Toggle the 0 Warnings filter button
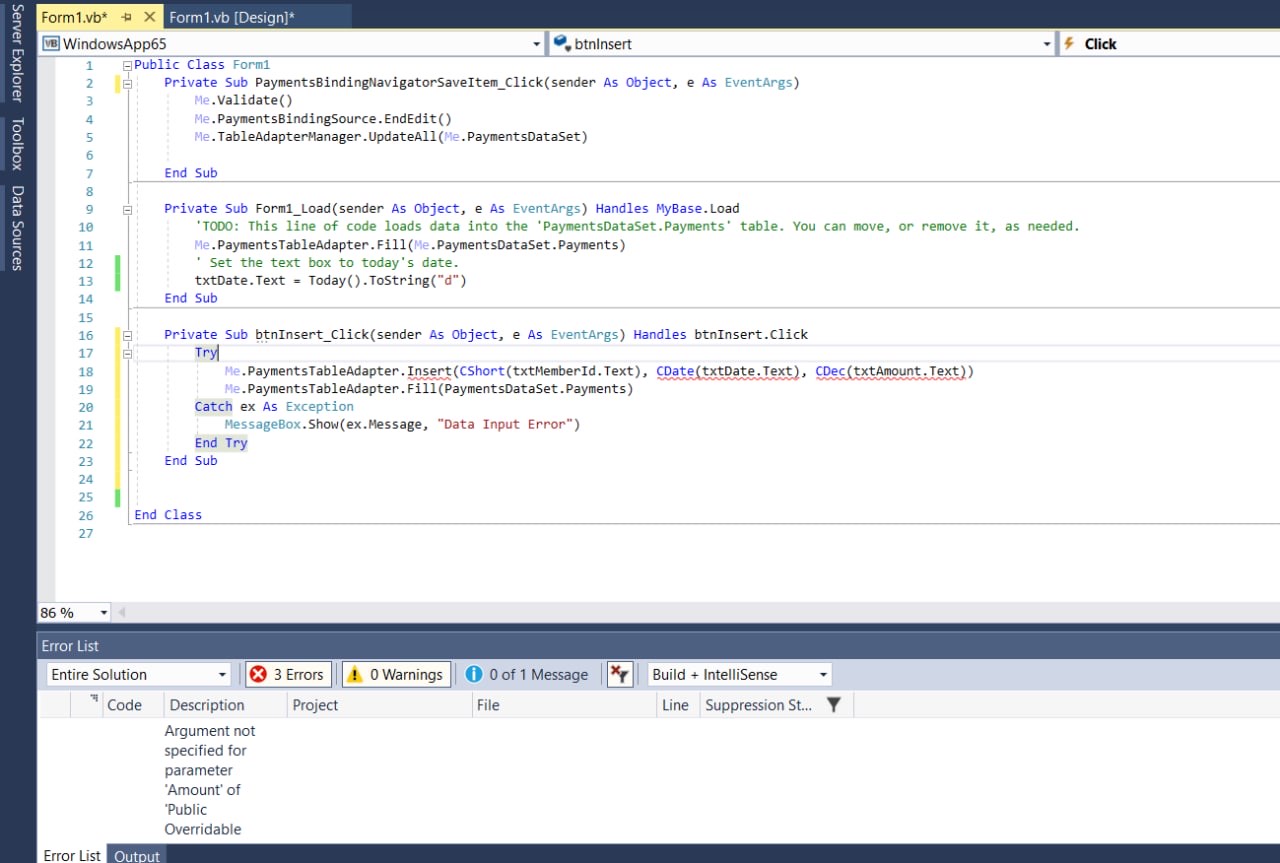This screenshot has height=863, width=1280. 396,674
